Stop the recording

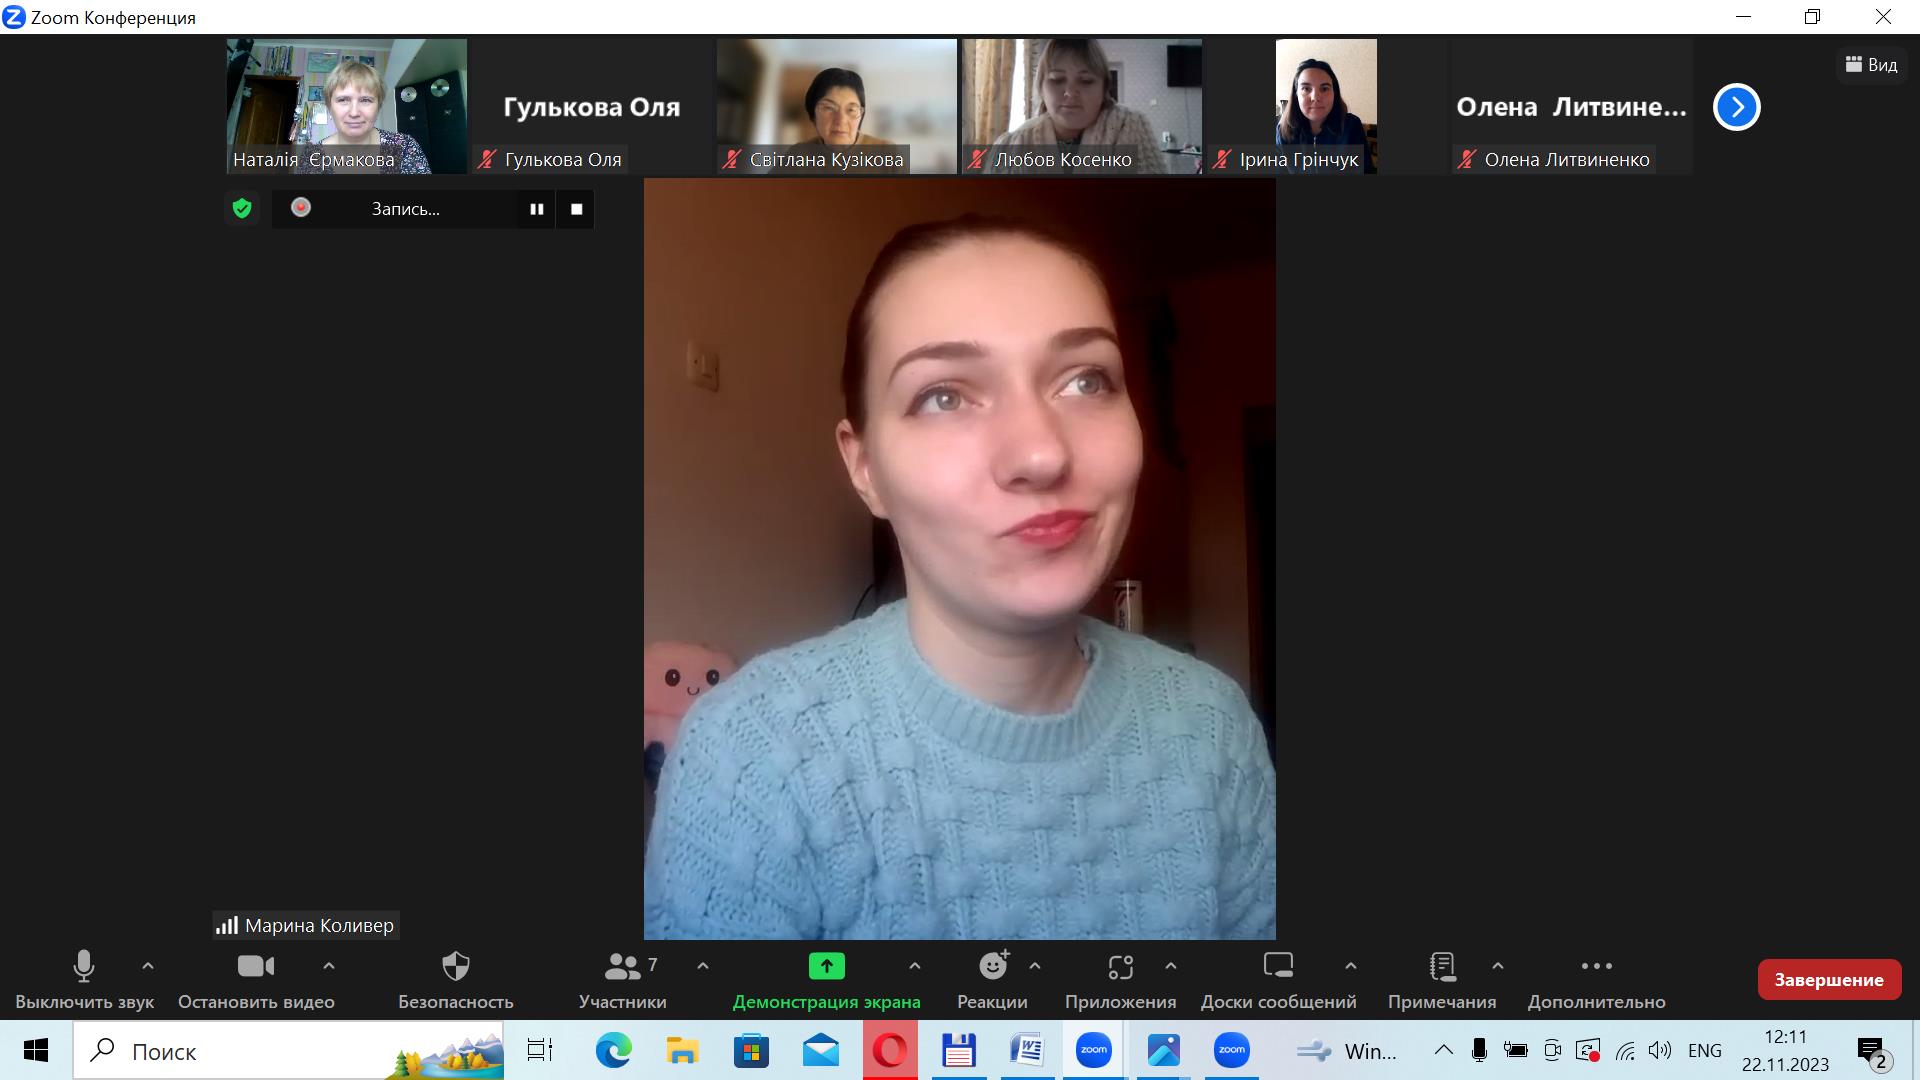tap(576, 209)
